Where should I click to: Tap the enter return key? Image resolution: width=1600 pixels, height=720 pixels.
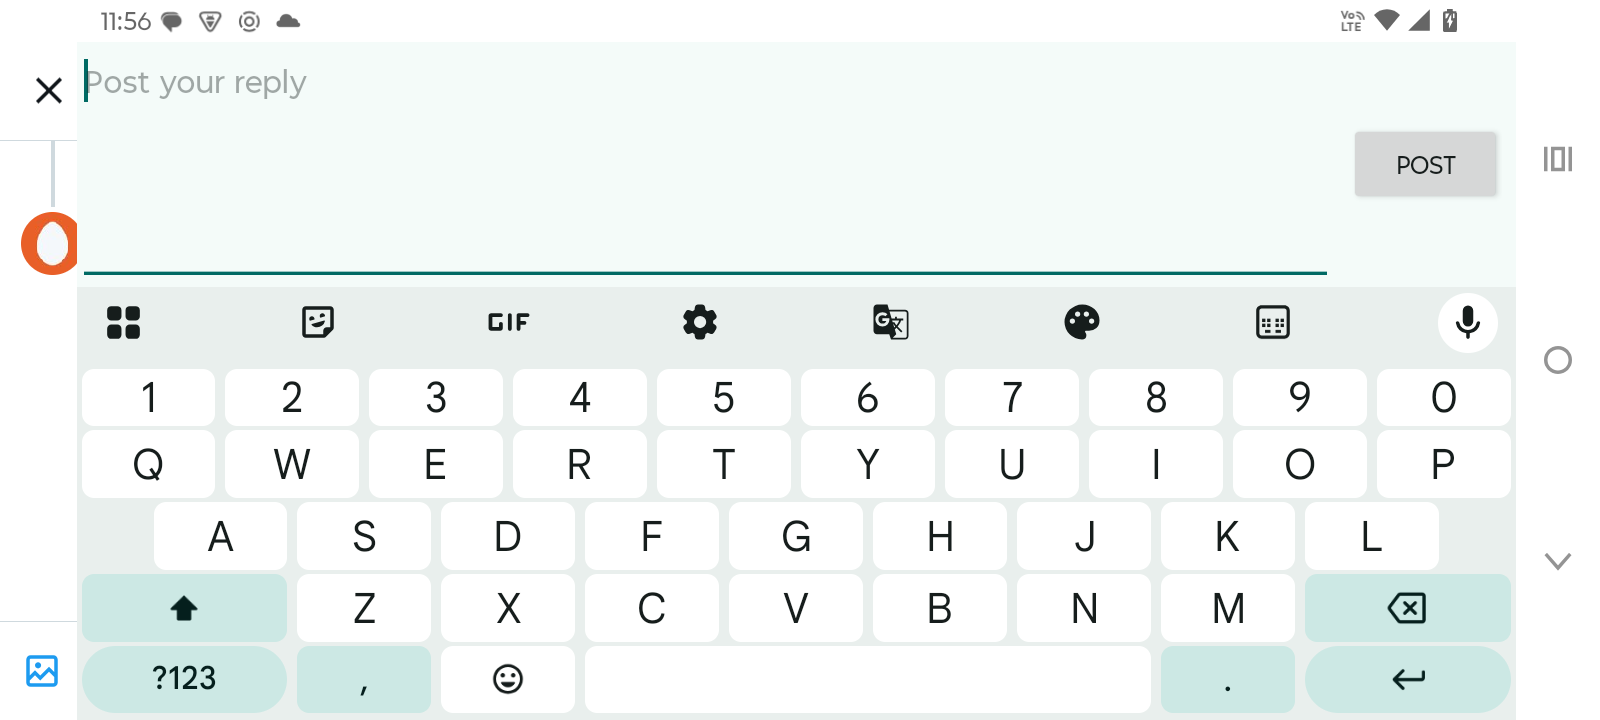pyautogui.click(x=1407, y=679)
